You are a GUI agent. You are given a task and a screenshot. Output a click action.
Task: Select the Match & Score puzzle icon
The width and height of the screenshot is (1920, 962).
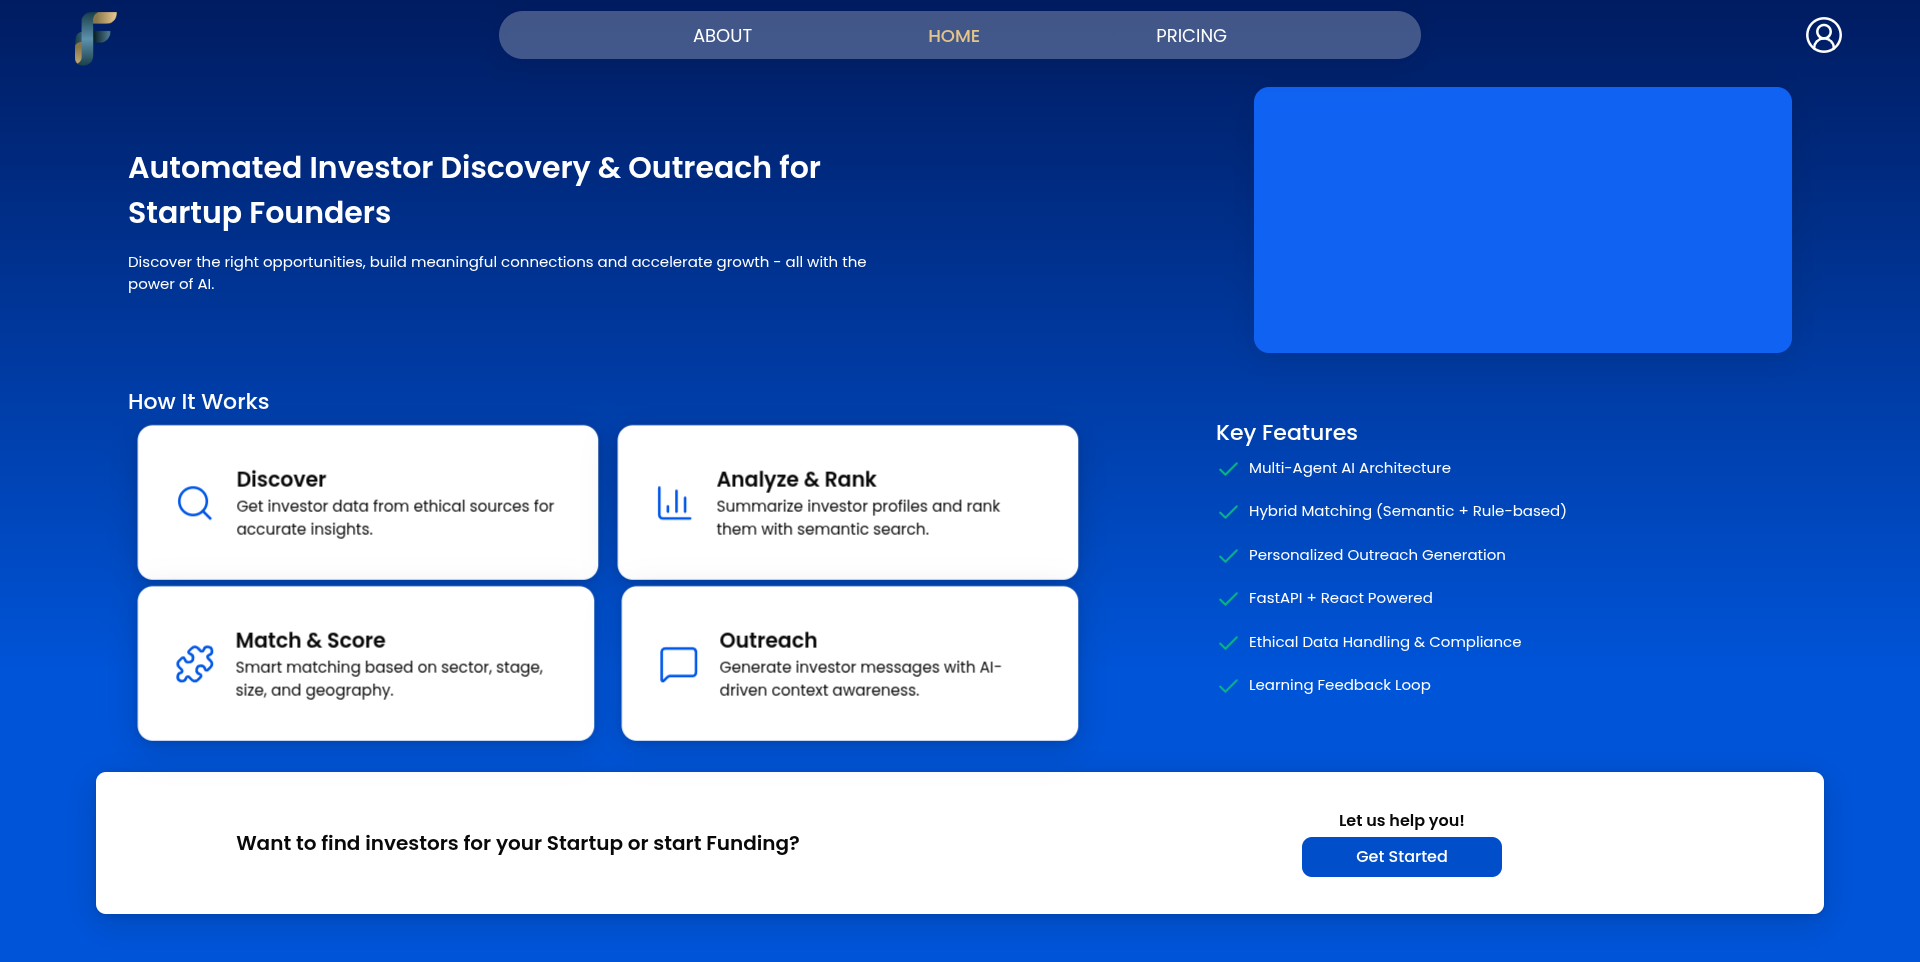point(194,663)
